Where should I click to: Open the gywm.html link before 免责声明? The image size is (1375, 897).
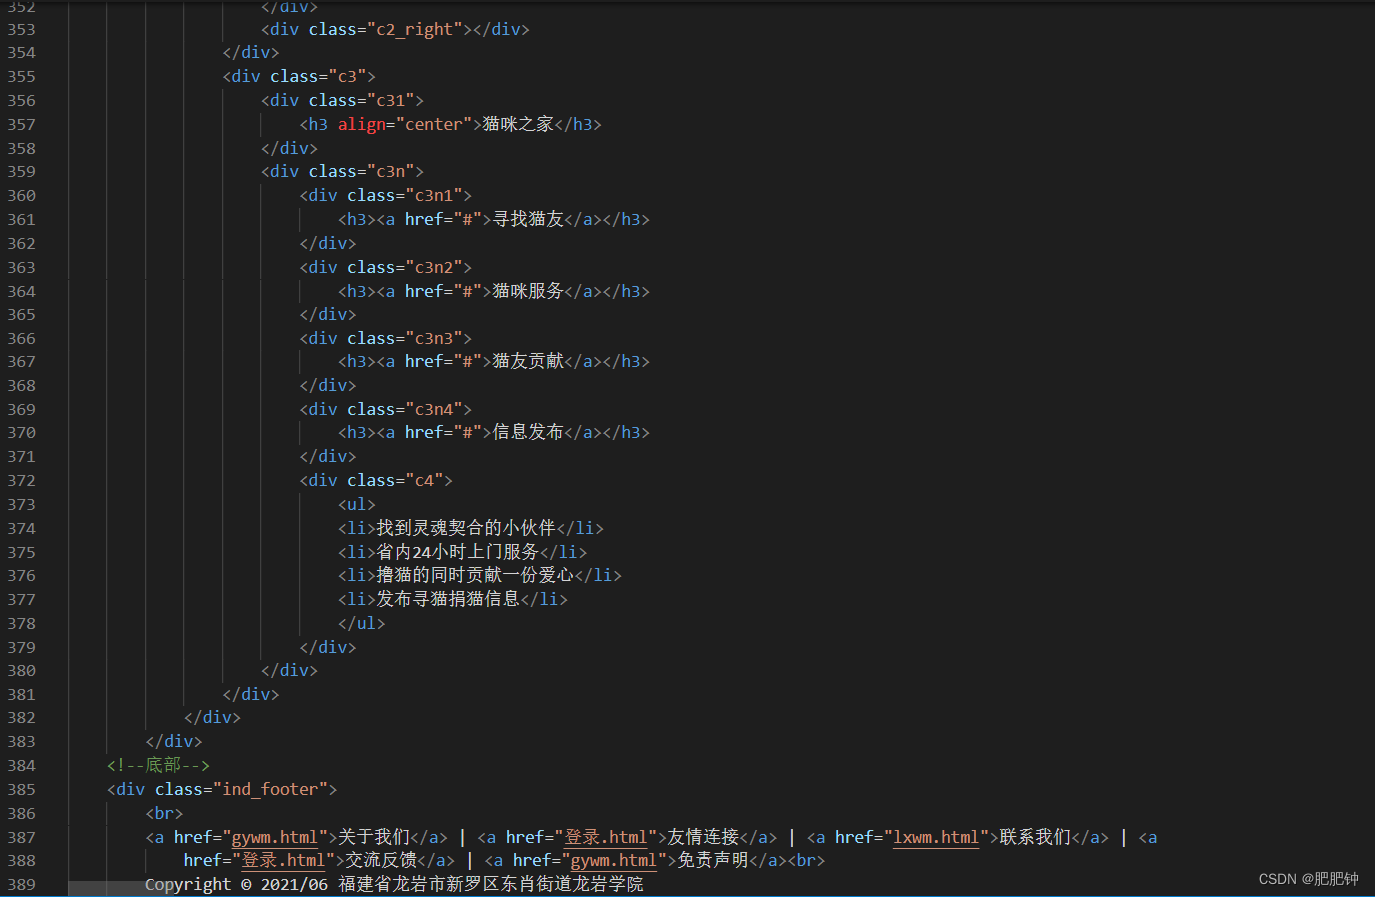click(614, 860)
